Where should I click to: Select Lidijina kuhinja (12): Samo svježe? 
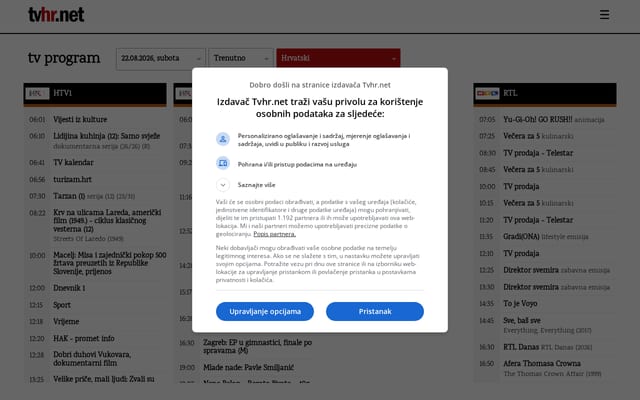(x=107, y=136)
